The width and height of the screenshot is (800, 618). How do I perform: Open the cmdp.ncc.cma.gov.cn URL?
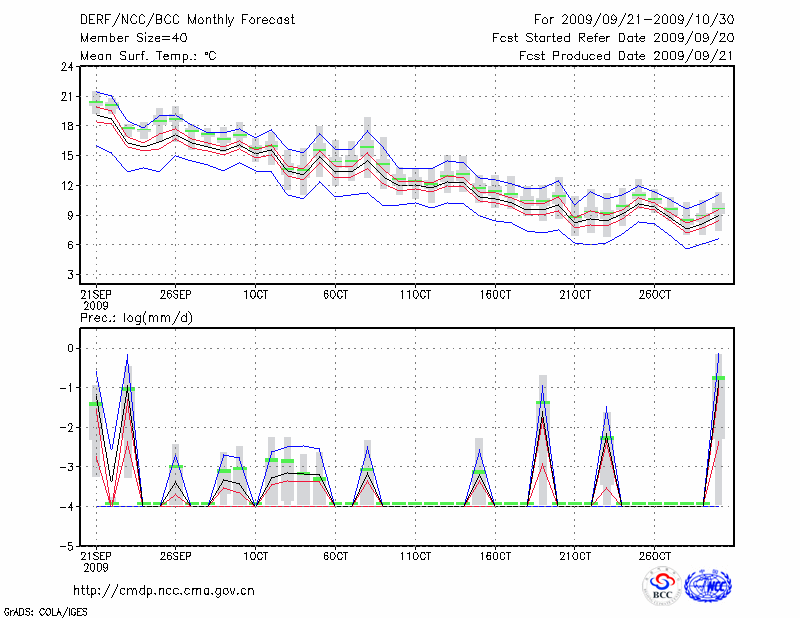[164, 590]
